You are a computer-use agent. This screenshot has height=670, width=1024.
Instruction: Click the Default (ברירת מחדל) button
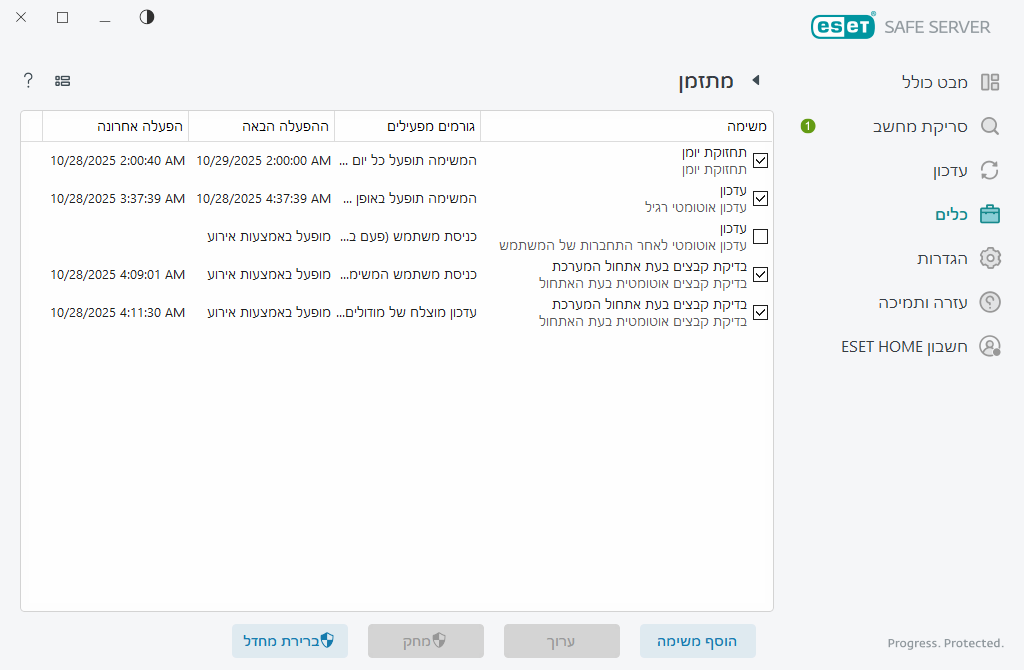pyautogui.click(x=289, y=641)
